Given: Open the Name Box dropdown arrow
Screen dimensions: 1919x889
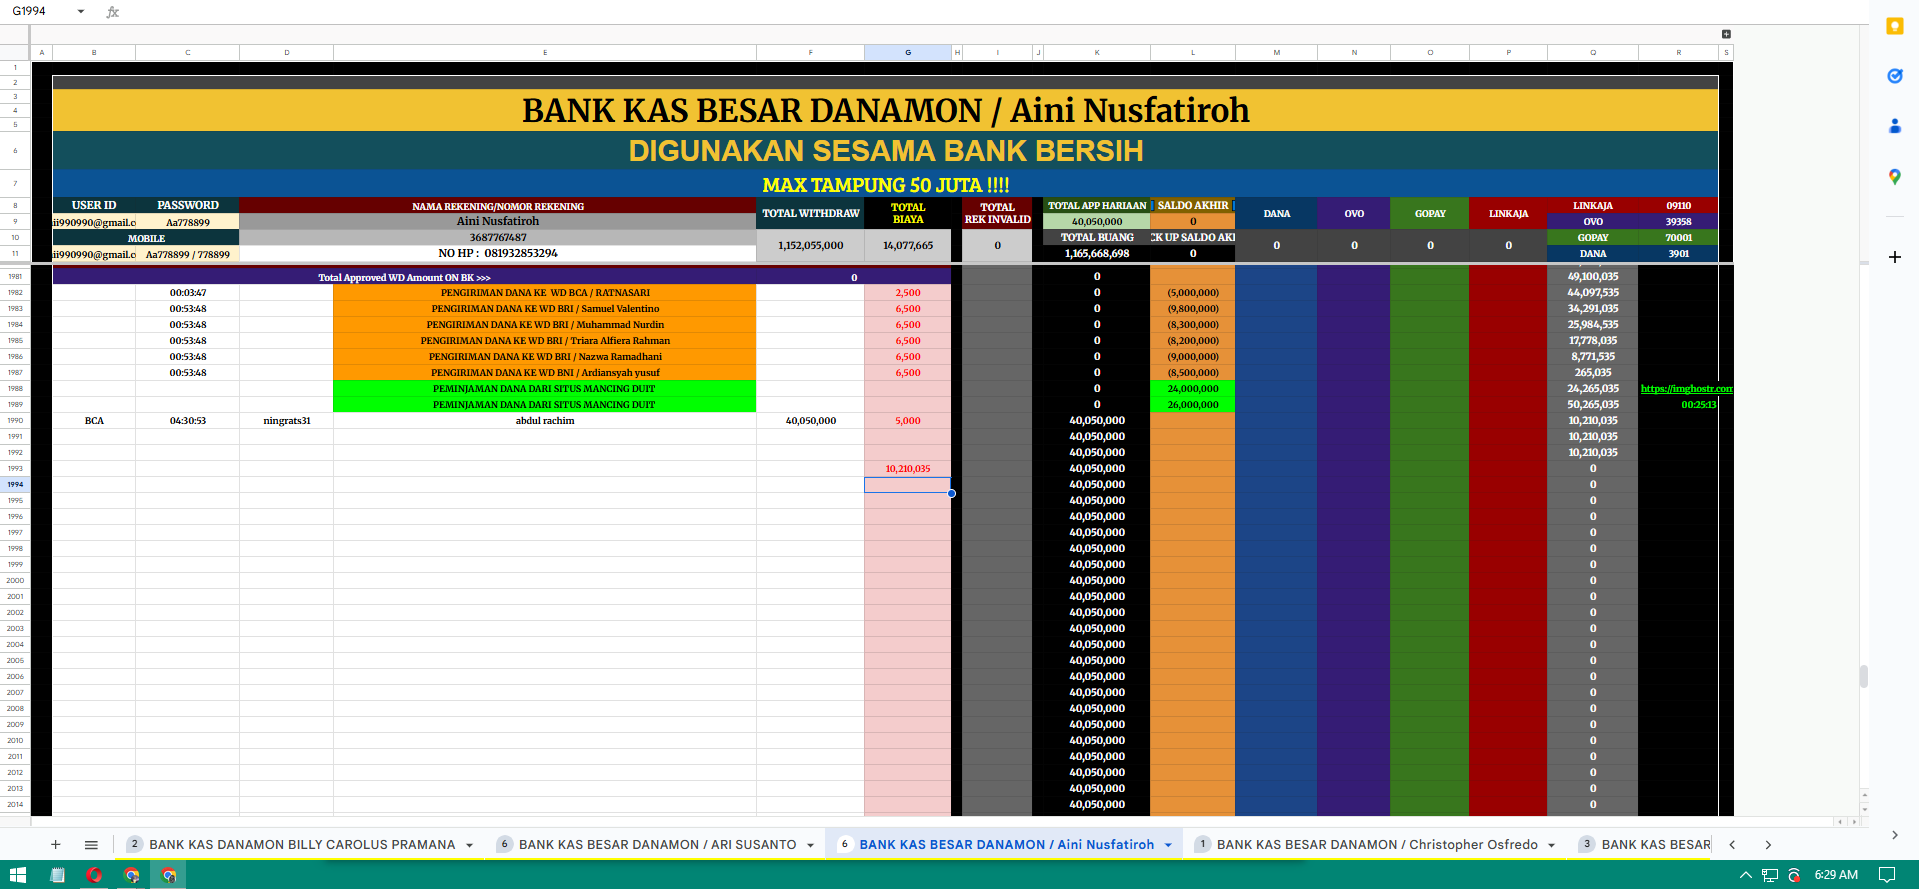Looking at the screenshot, I should (x=81, y=12).
